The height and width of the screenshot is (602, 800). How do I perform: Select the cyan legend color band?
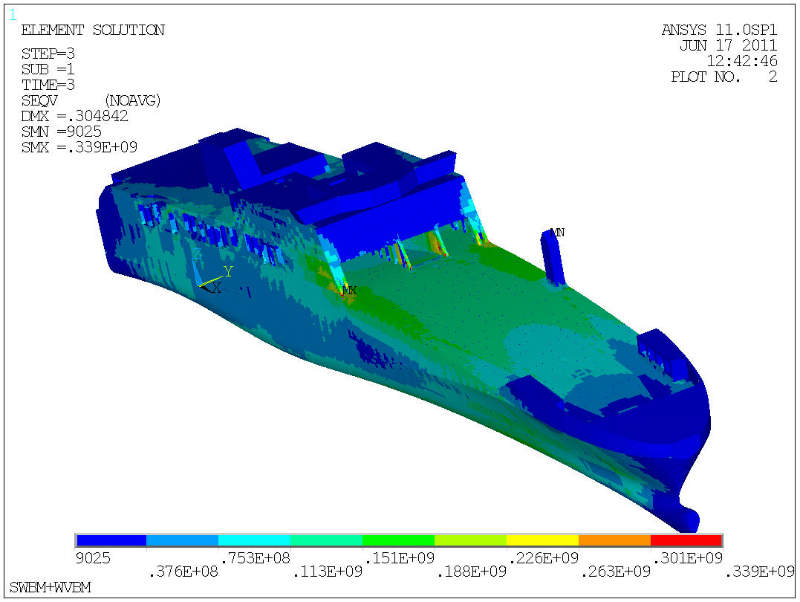pos(255,540)
